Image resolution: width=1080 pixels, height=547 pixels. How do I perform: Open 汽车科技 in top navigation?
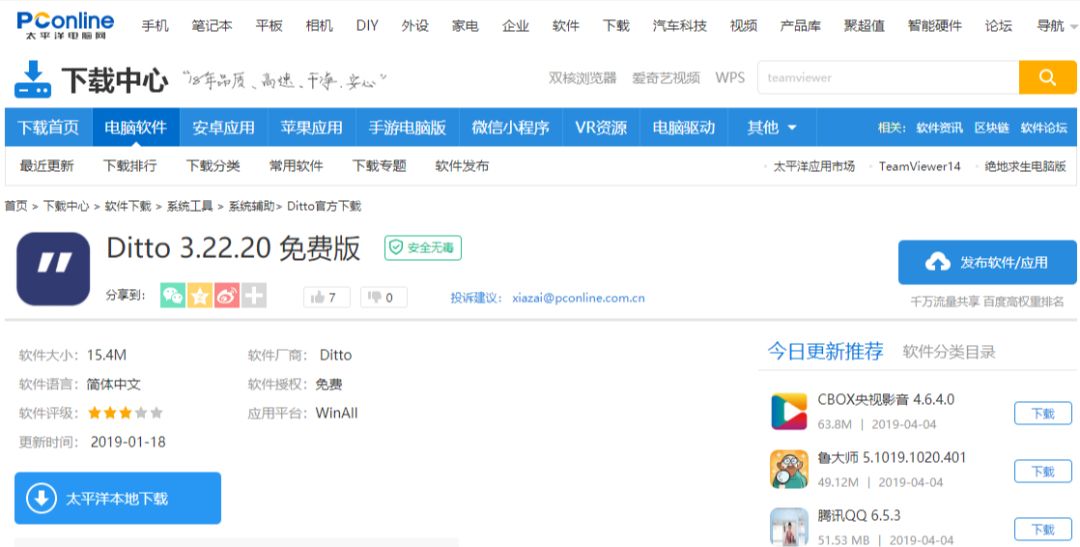pos(680,25)
